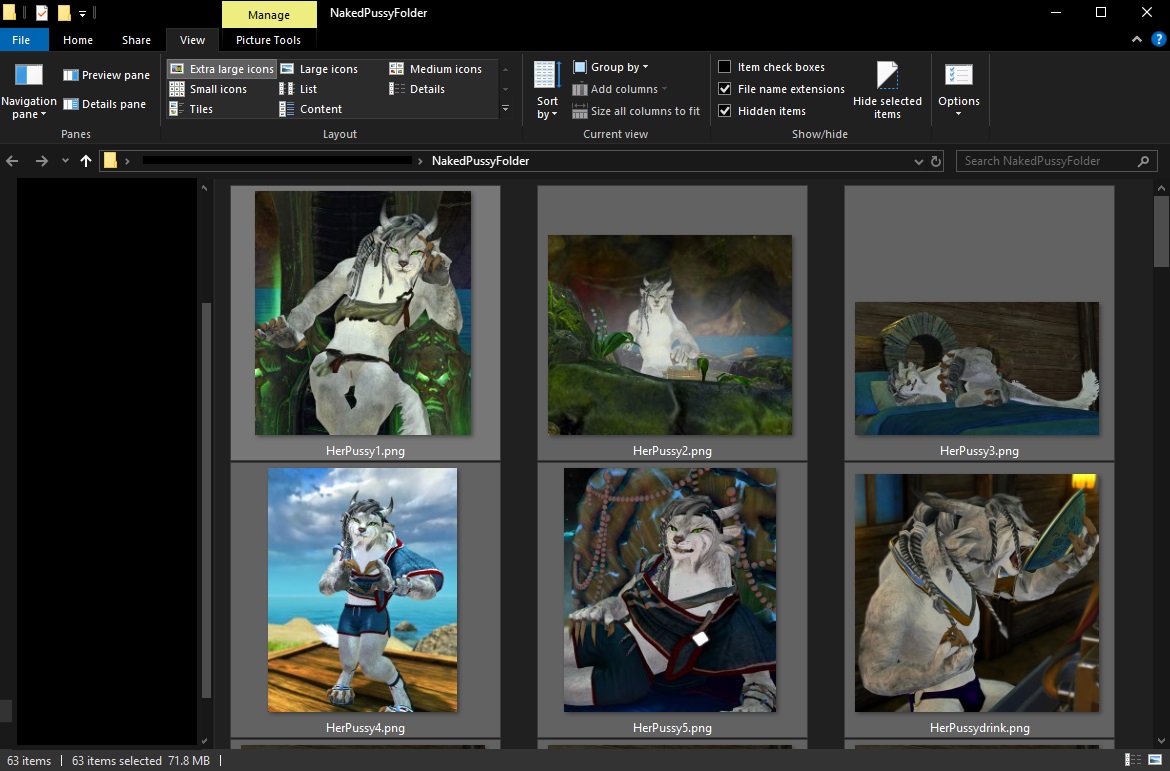1170x771 pixels.
Task: Click the file list vertical scrollbar
Action: 1161,230
